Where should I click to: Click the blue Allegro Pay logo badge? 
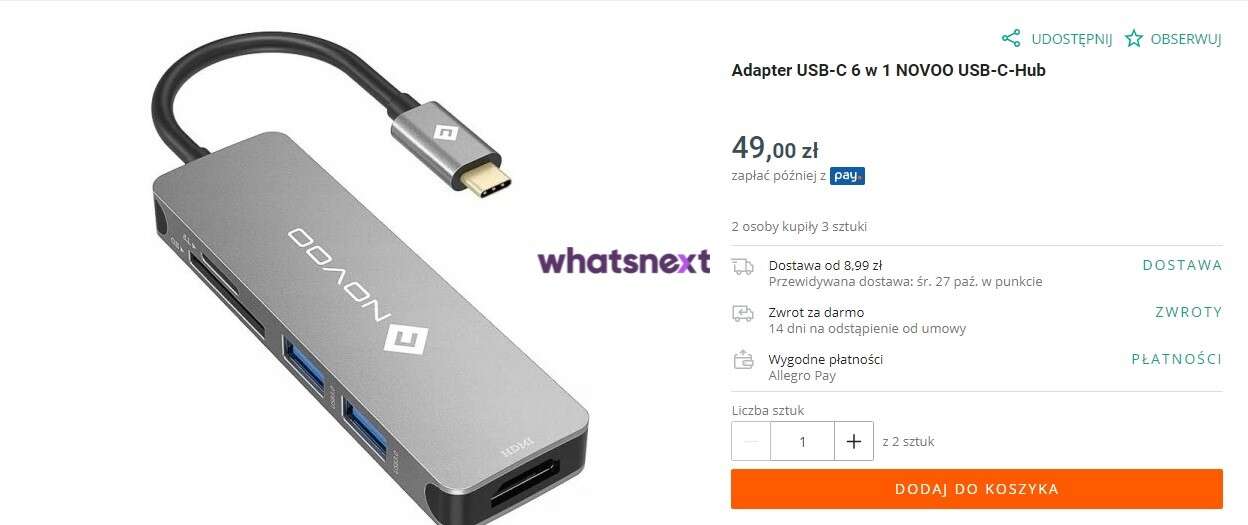pyautogui.click(x=847, y=176)
